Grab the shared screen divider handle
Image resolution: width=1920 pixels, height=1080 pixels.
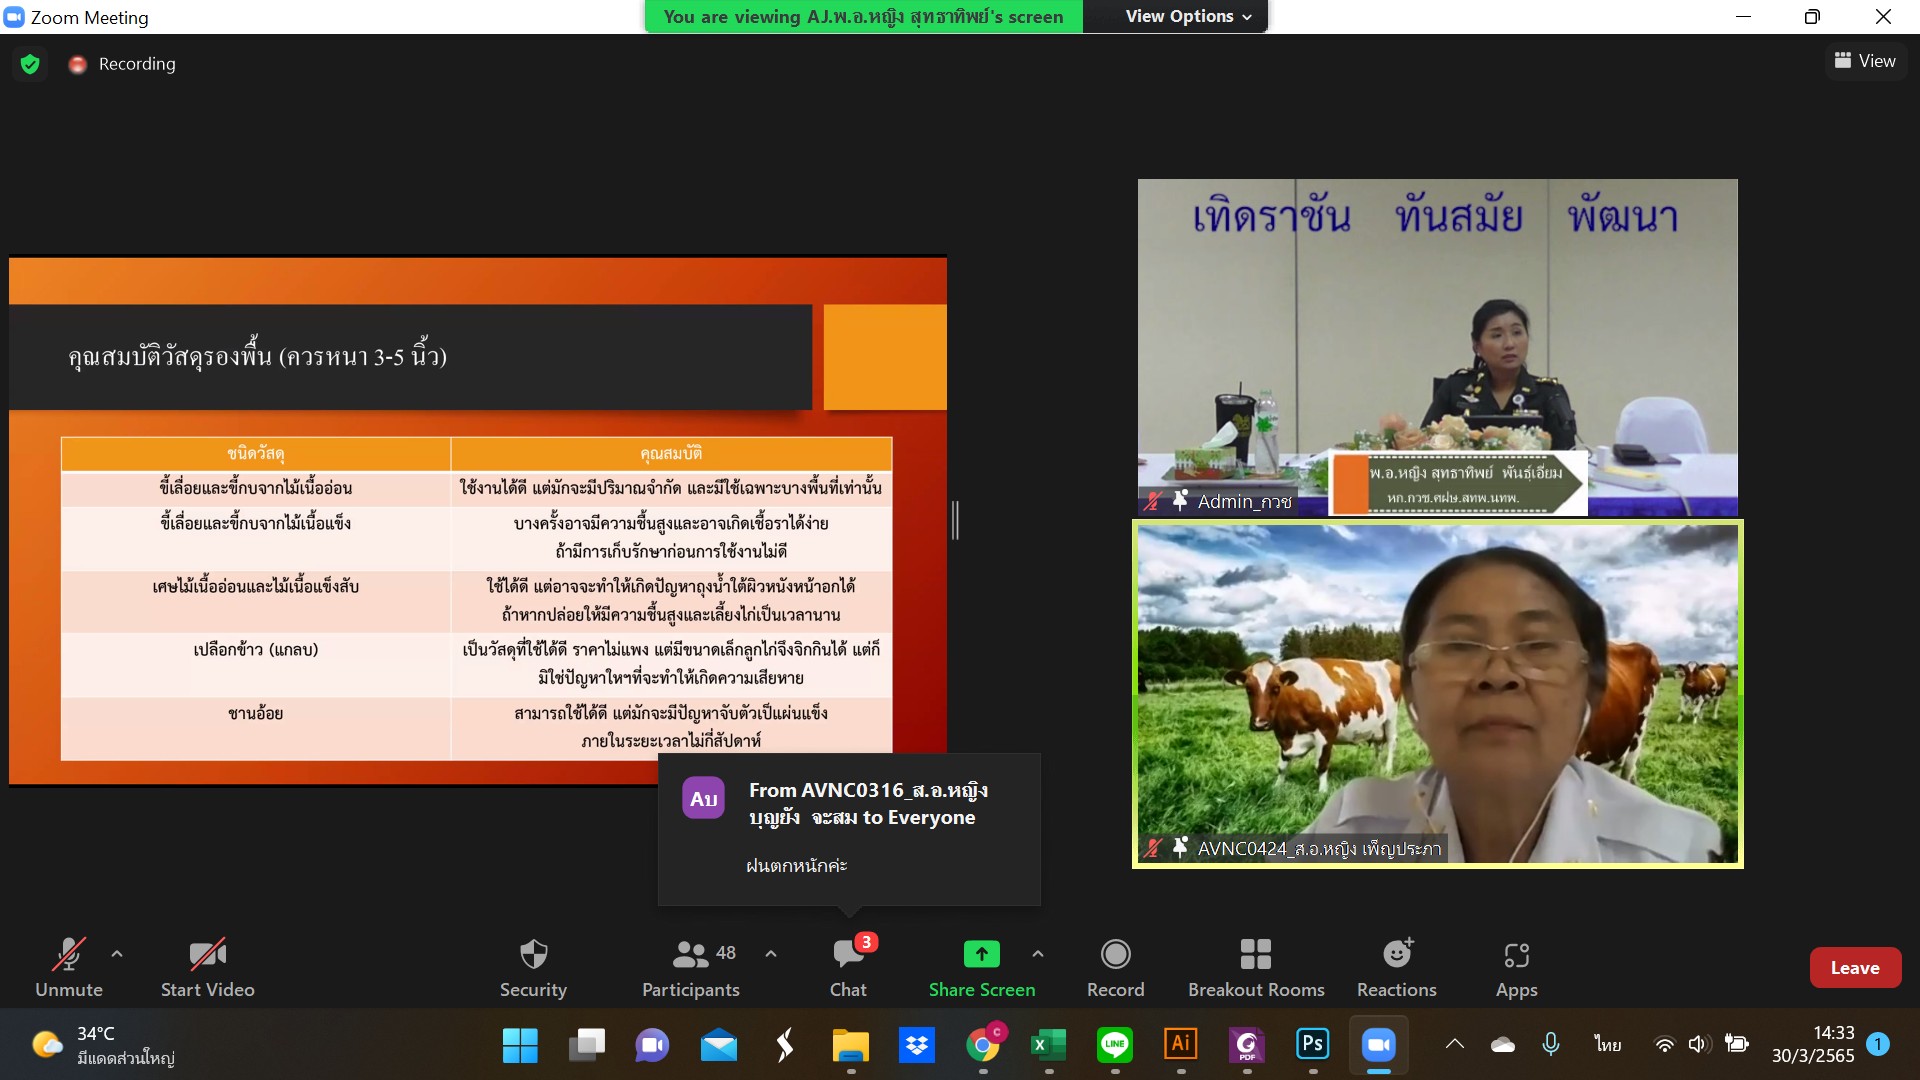pos(955,520)
